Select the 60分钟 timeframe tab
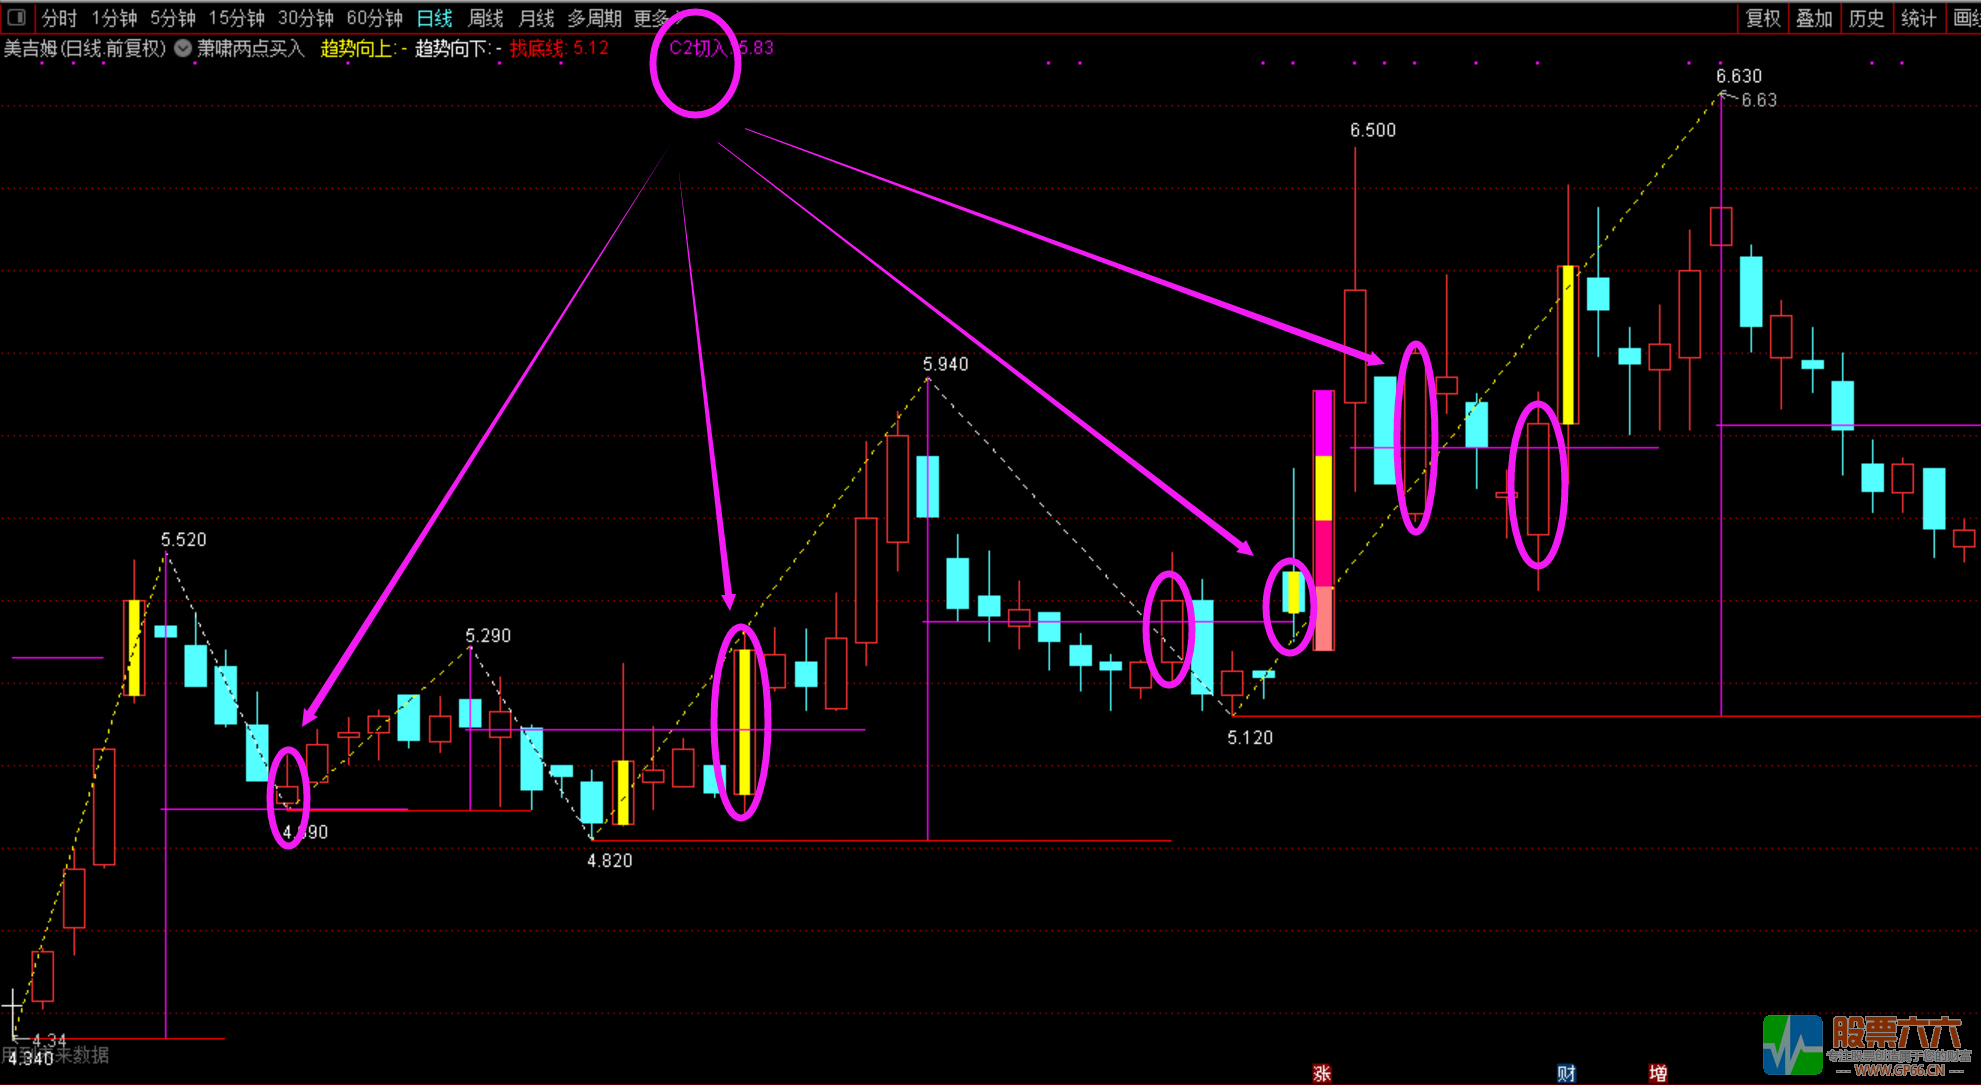This screenshot has width=1981, height=1085. click(x=374, y=18)
